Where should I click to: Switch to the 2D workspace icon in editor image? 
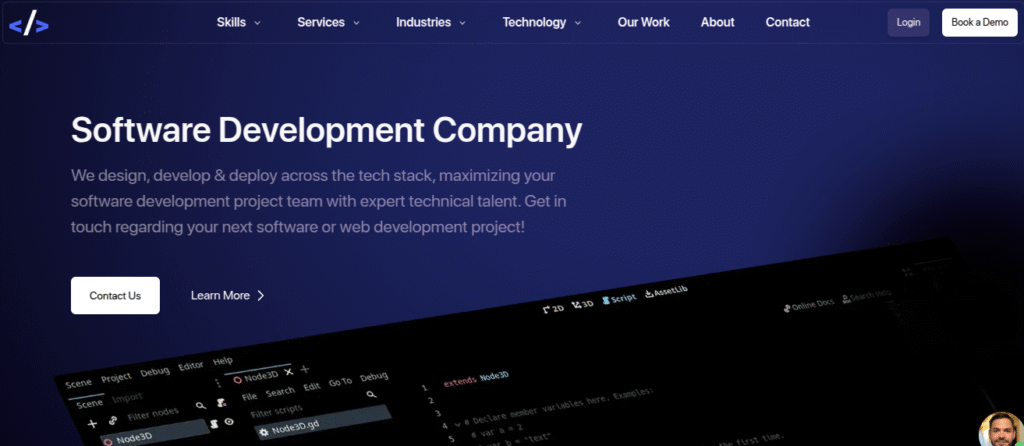[553, 309]
